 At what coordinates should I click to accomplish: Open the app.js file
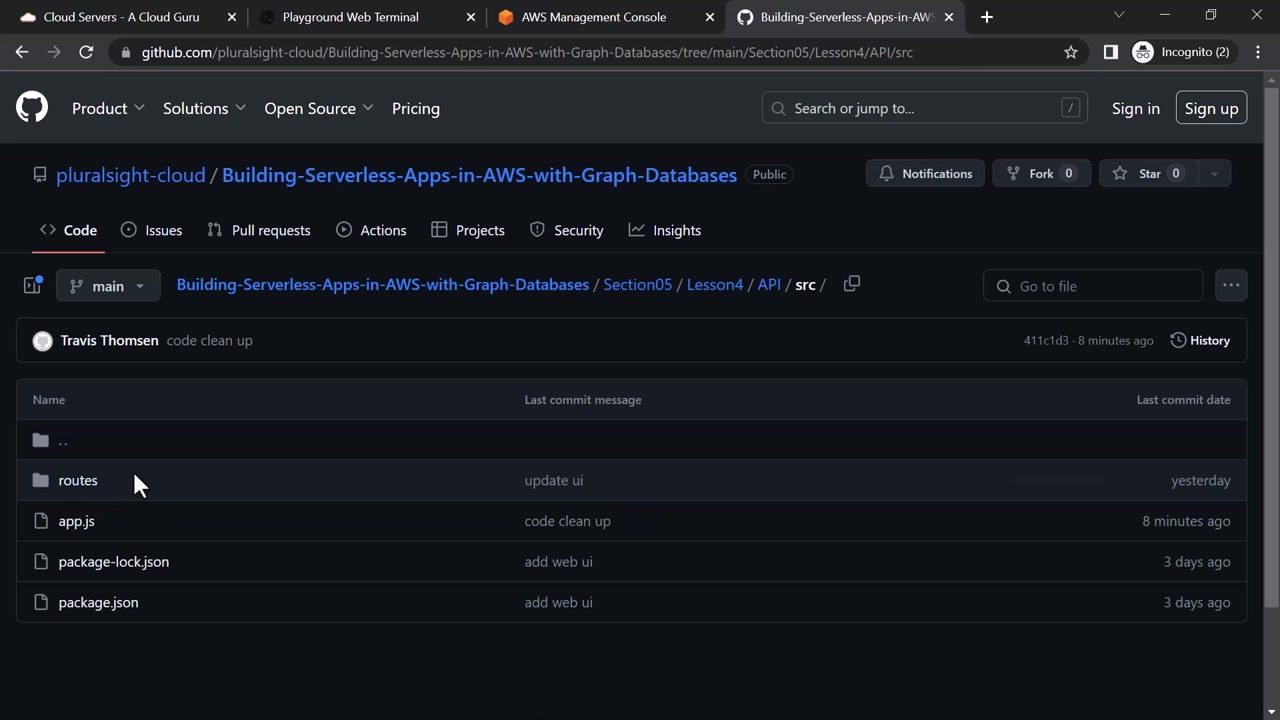[76, 521]
